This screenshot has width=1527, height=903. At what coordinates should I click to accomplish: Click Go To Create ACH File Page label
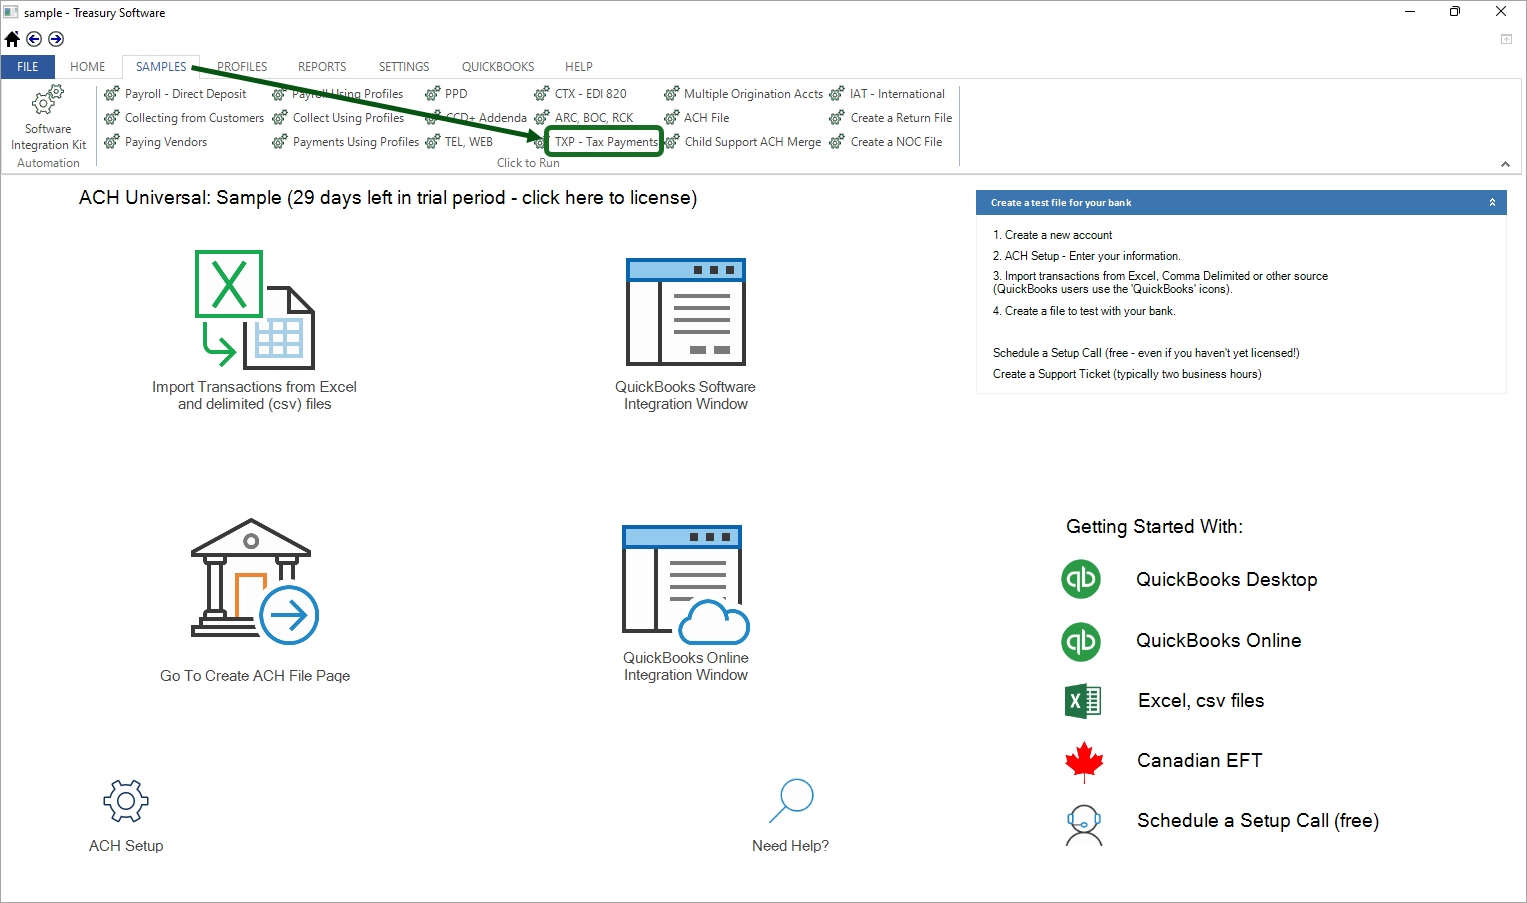(255, 676)
